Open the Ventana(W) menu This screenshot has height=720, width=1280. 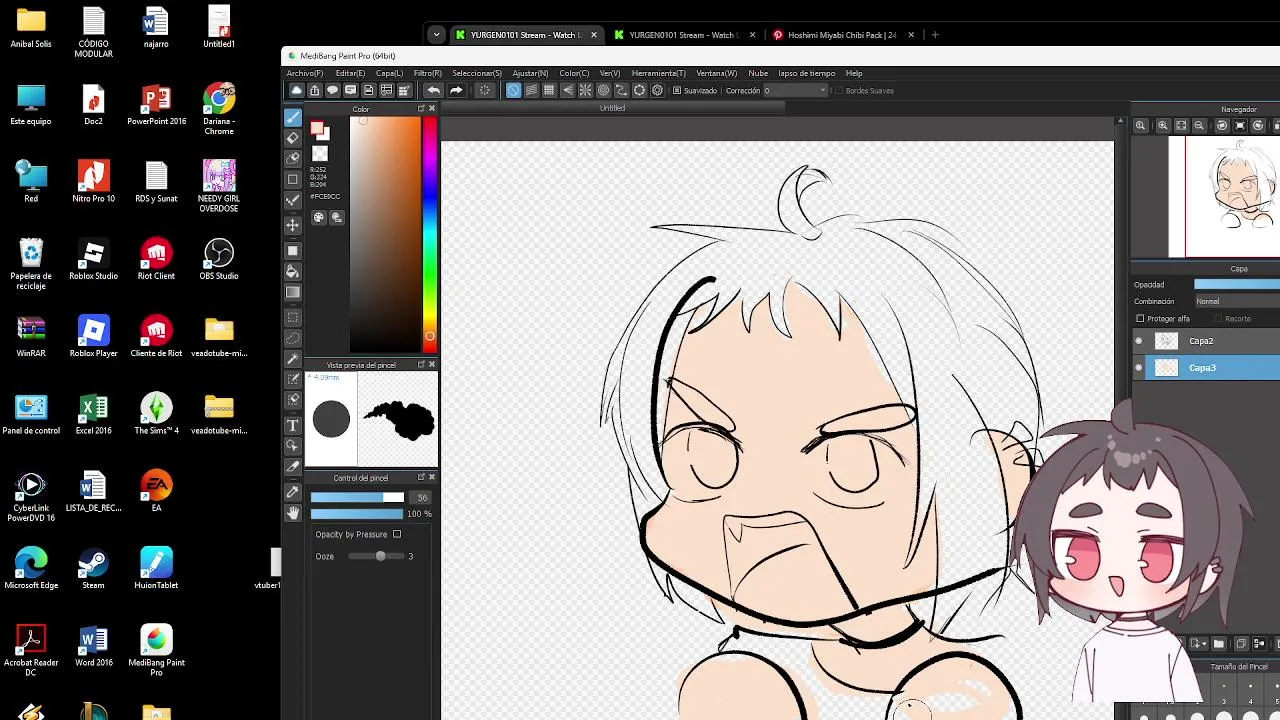[x=717, y=73]
